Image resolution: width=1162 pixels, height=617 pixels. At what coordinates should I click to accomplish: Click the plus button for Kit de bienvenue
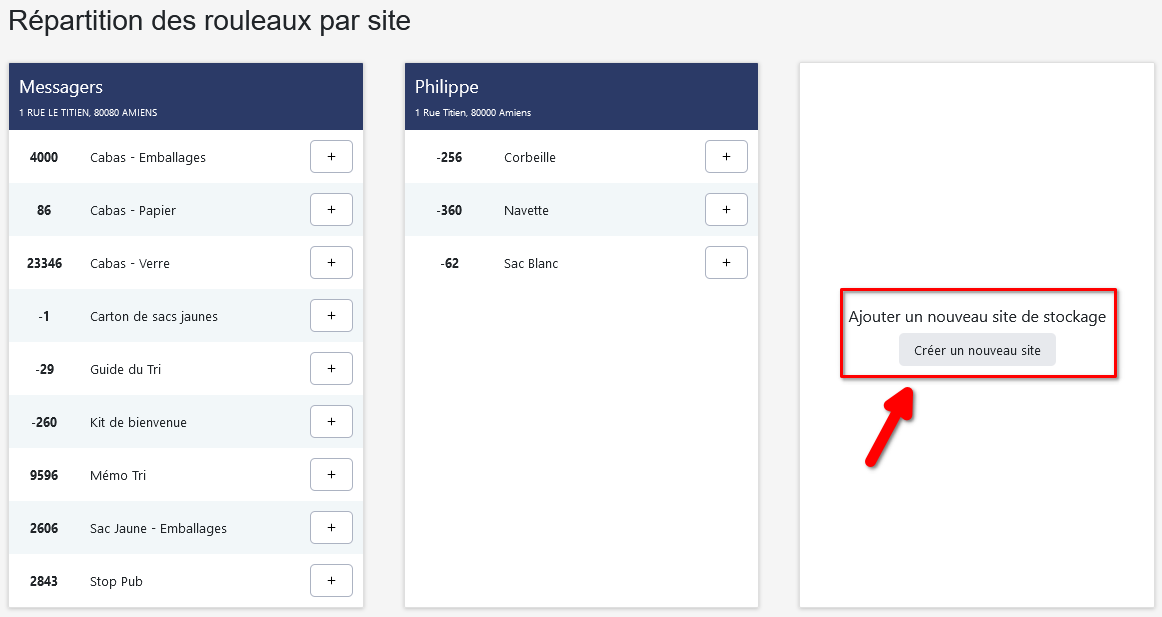(331, 422)
